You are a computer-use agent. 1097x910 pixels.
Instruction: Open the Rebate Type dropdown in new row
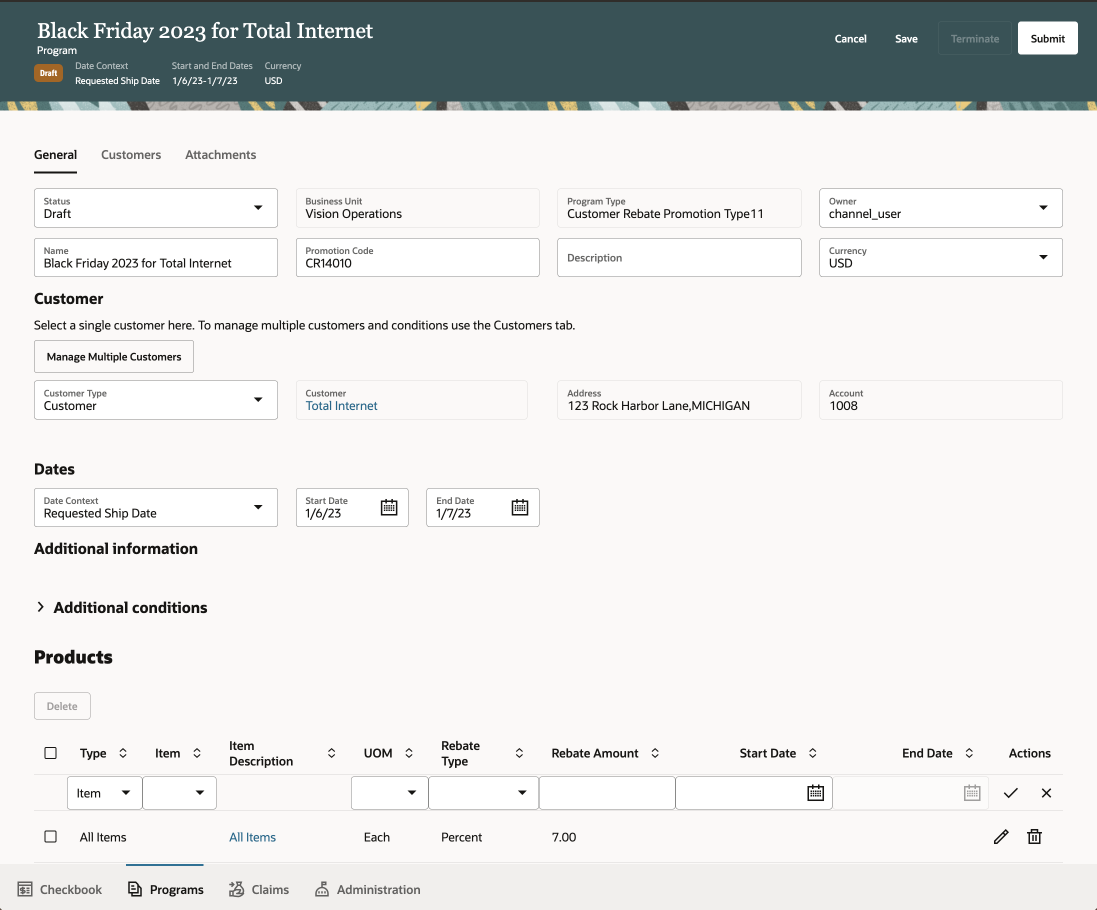click(483, 793)
